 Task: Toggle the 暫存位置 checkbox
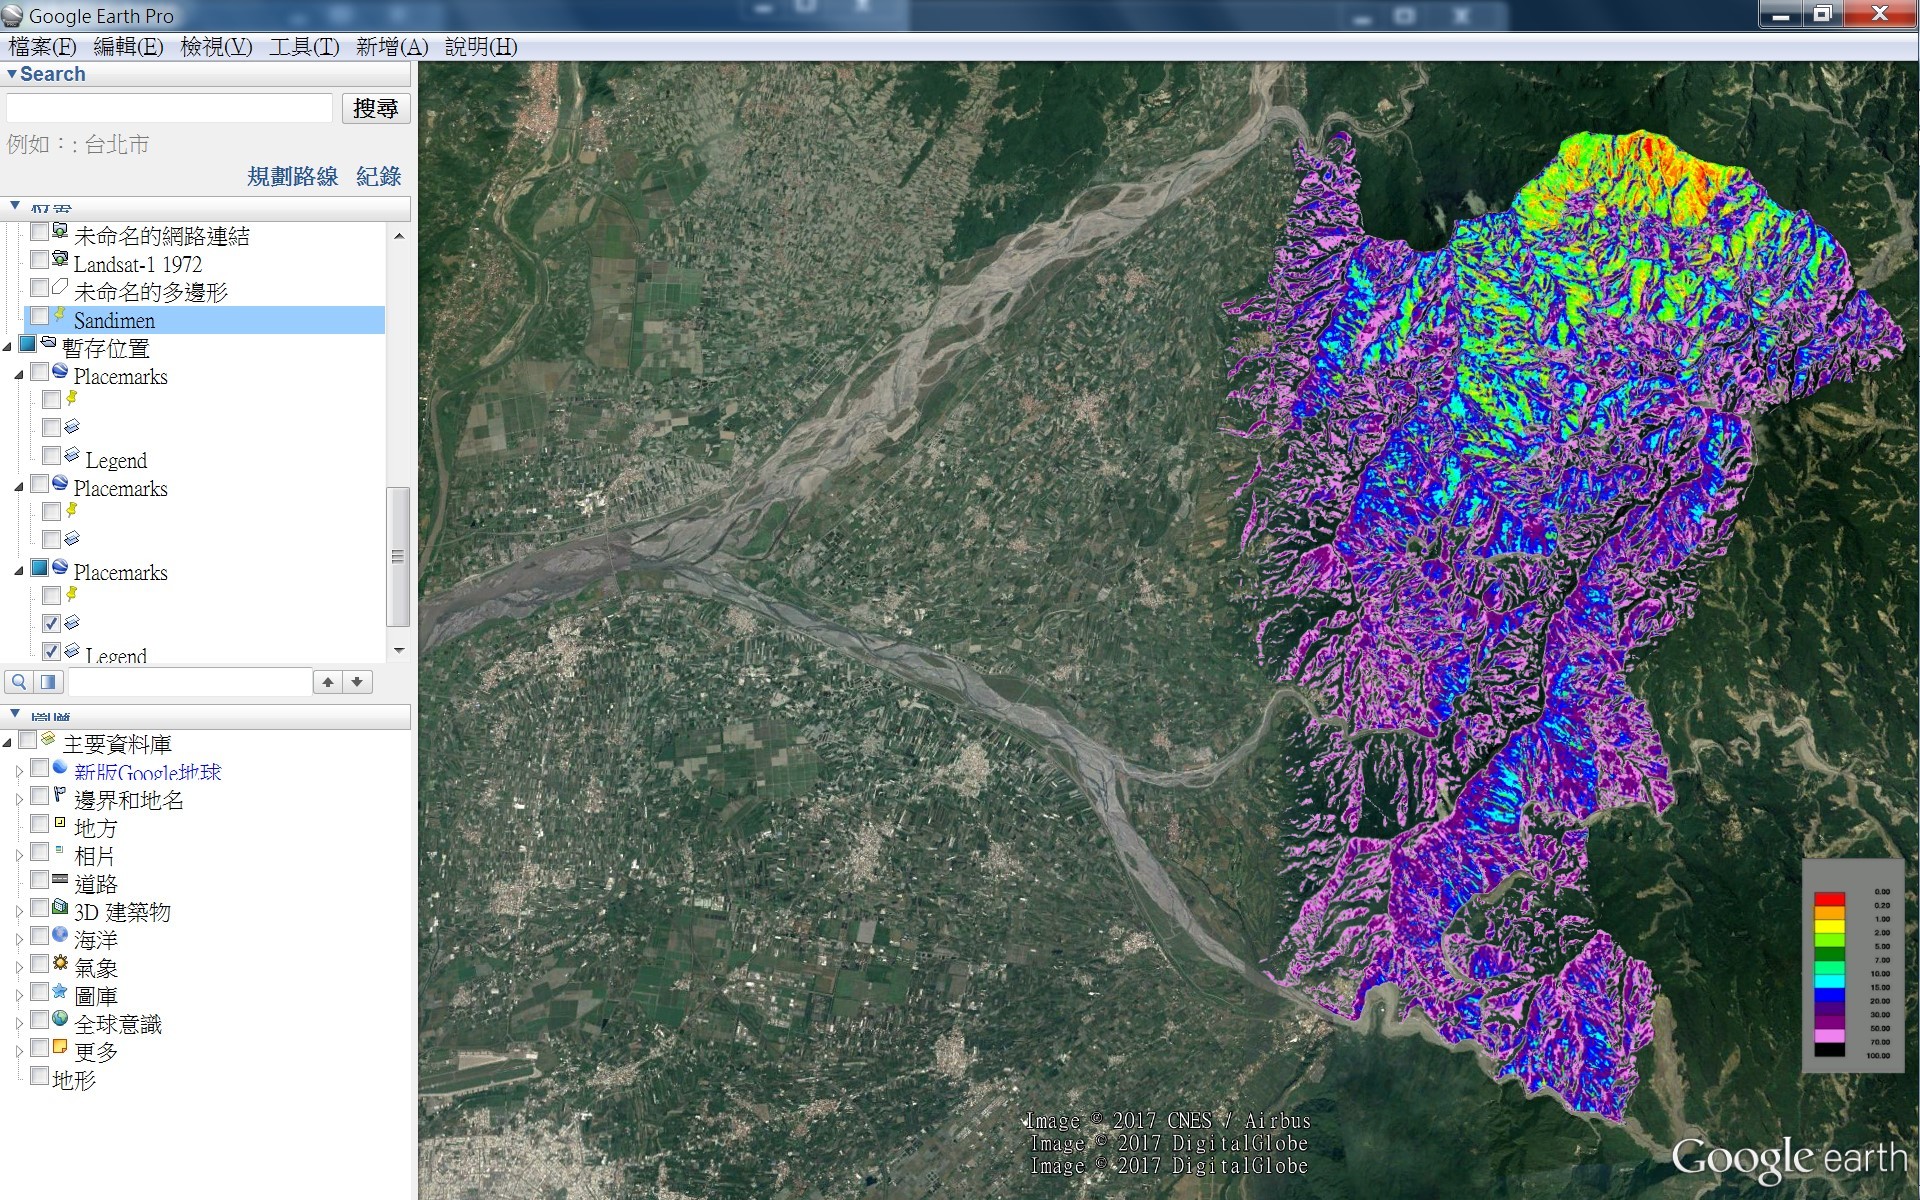coord(28,344)
